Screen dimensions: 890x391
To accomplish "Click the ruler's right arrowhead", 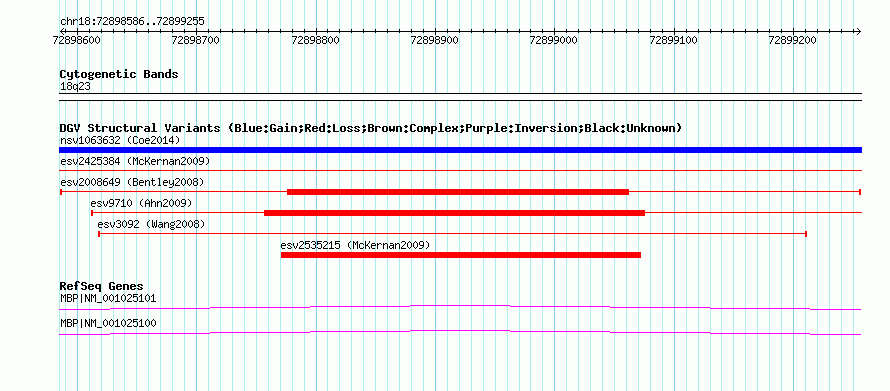I will click(x=859, y=31).
